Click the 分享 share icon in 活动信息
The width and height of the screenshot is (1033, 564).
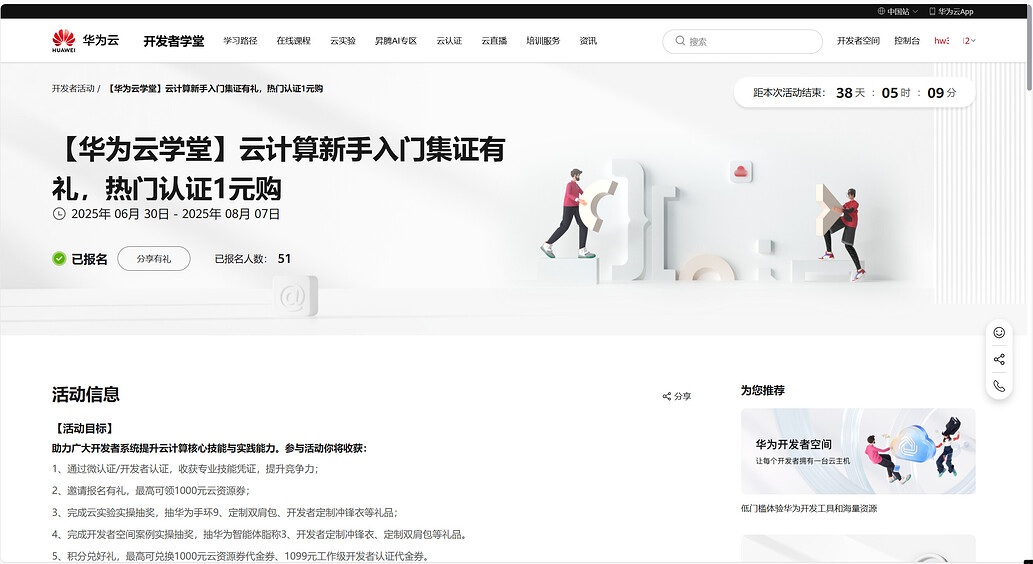click(666, 397)
